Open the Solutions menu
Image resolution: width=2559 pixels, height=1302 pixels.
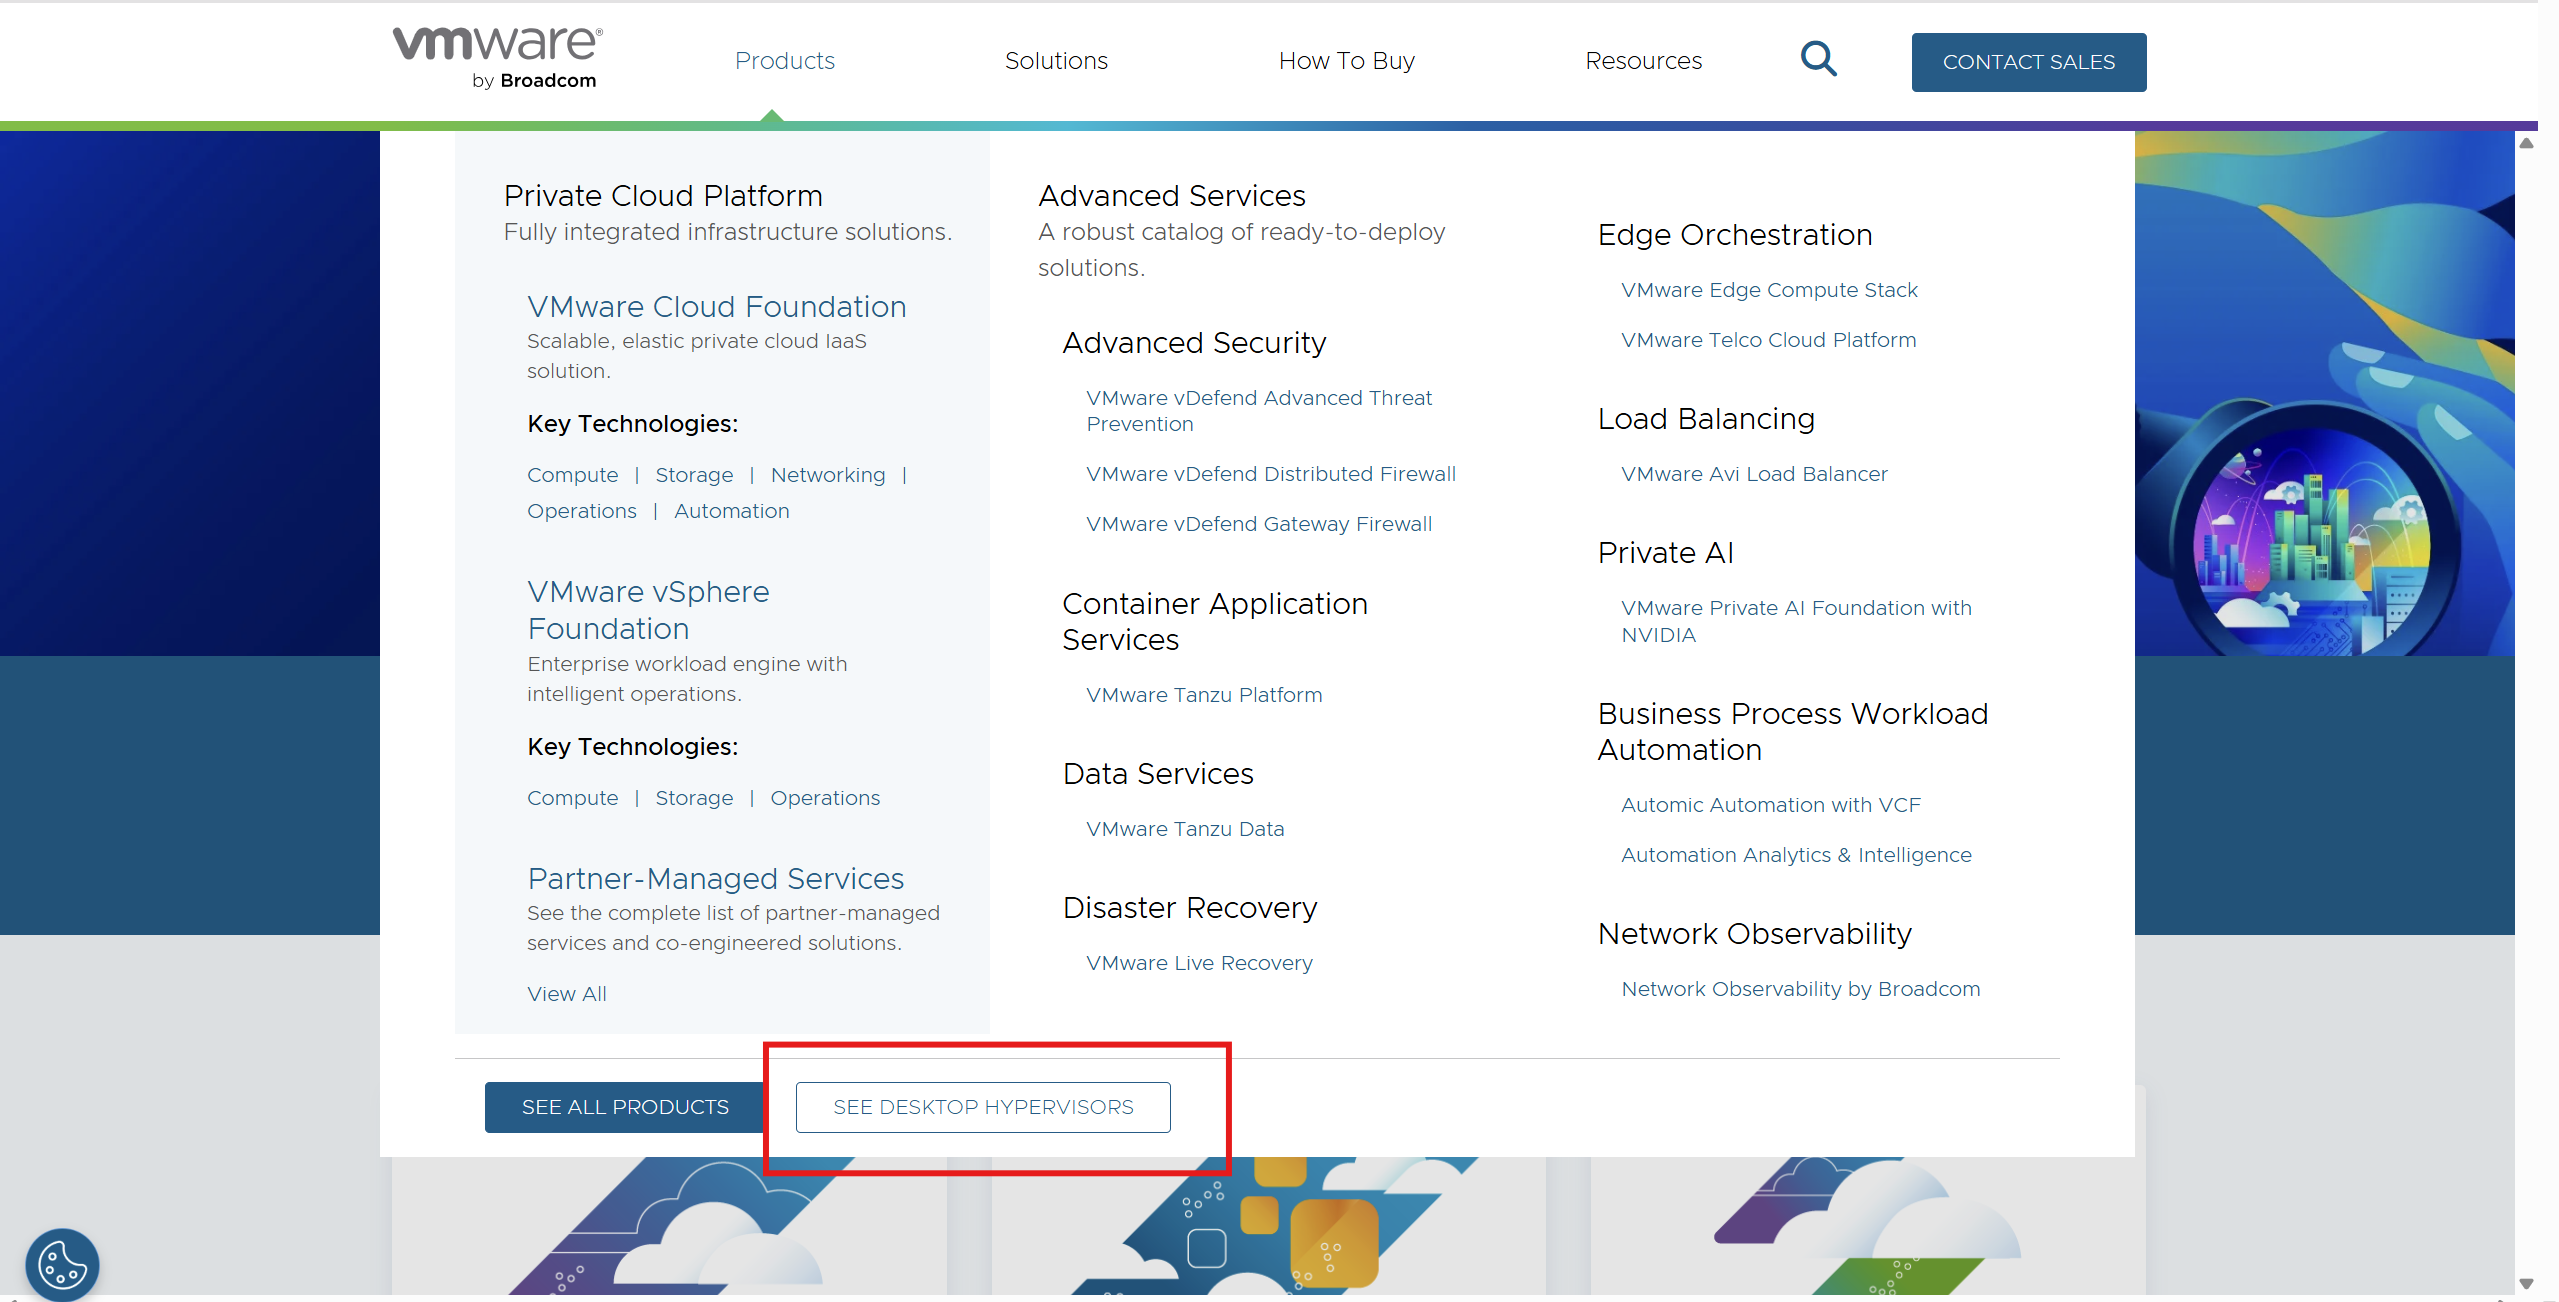pyautogui.click(x=1056, y=61)
